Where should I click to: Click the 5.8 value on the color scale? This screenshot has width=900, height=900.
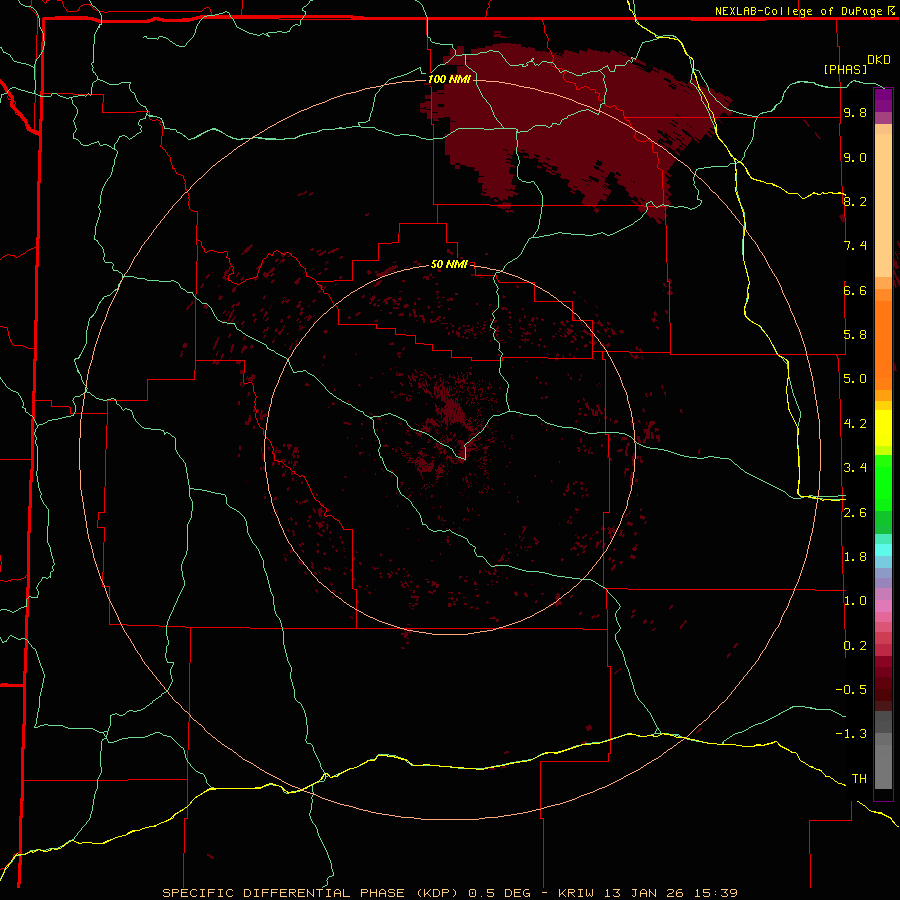coord(855,335)
